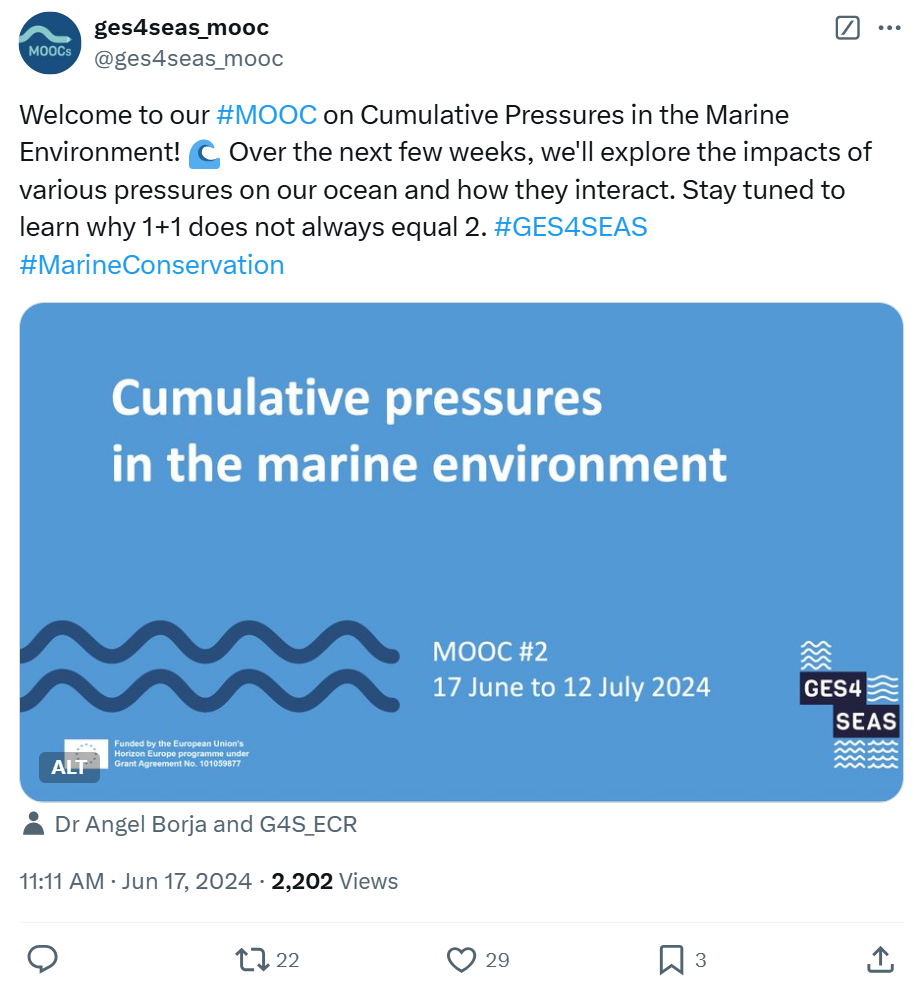Open the ges4seas_mooc display name
The image size is (918, 987).
point(181,28)
